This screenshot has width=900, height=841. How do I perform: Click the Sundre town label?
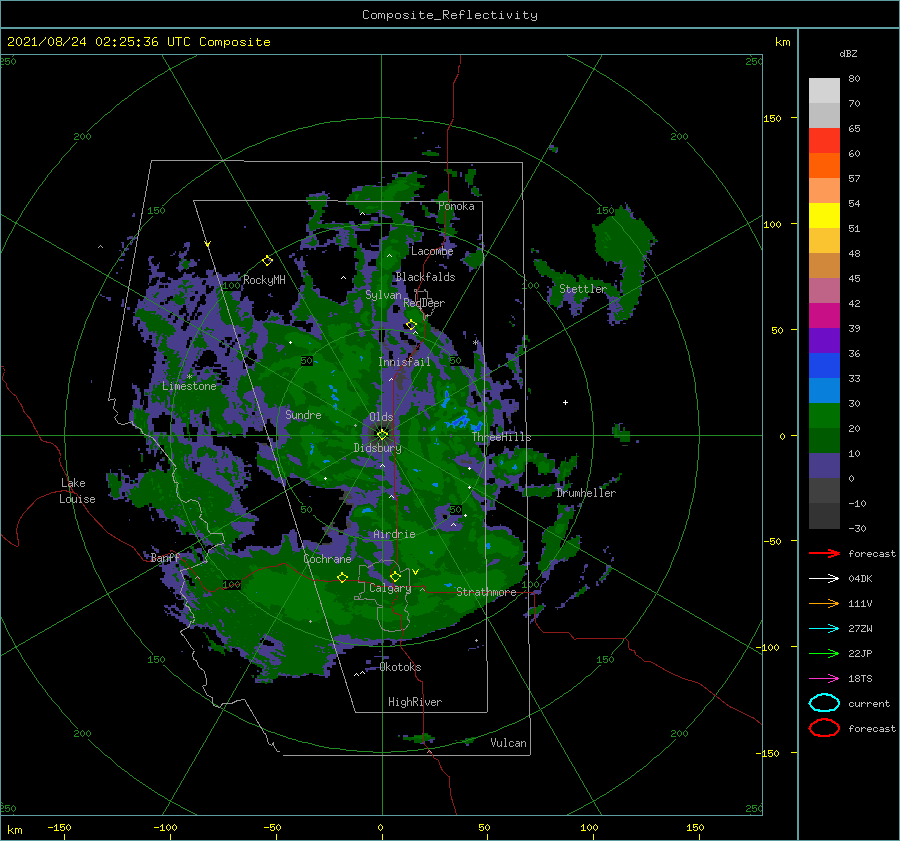303,415
